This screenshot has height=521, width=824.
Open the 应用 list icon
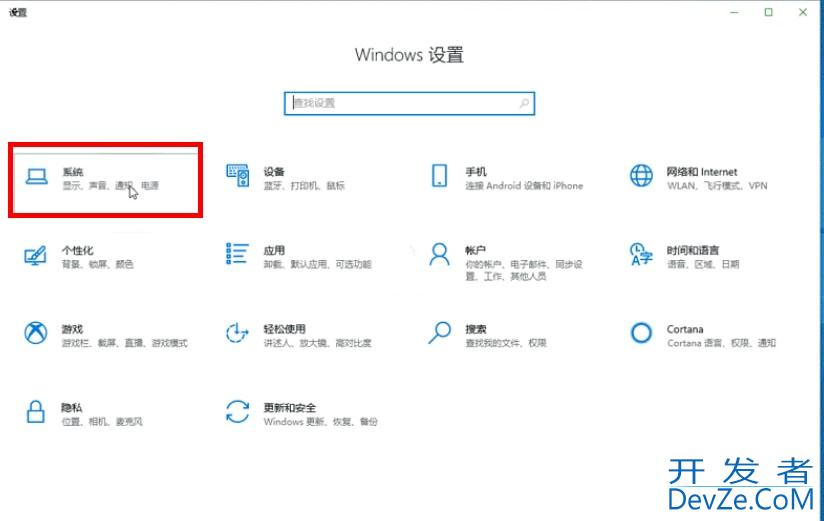pyautogui.click(x=237, y=253)
